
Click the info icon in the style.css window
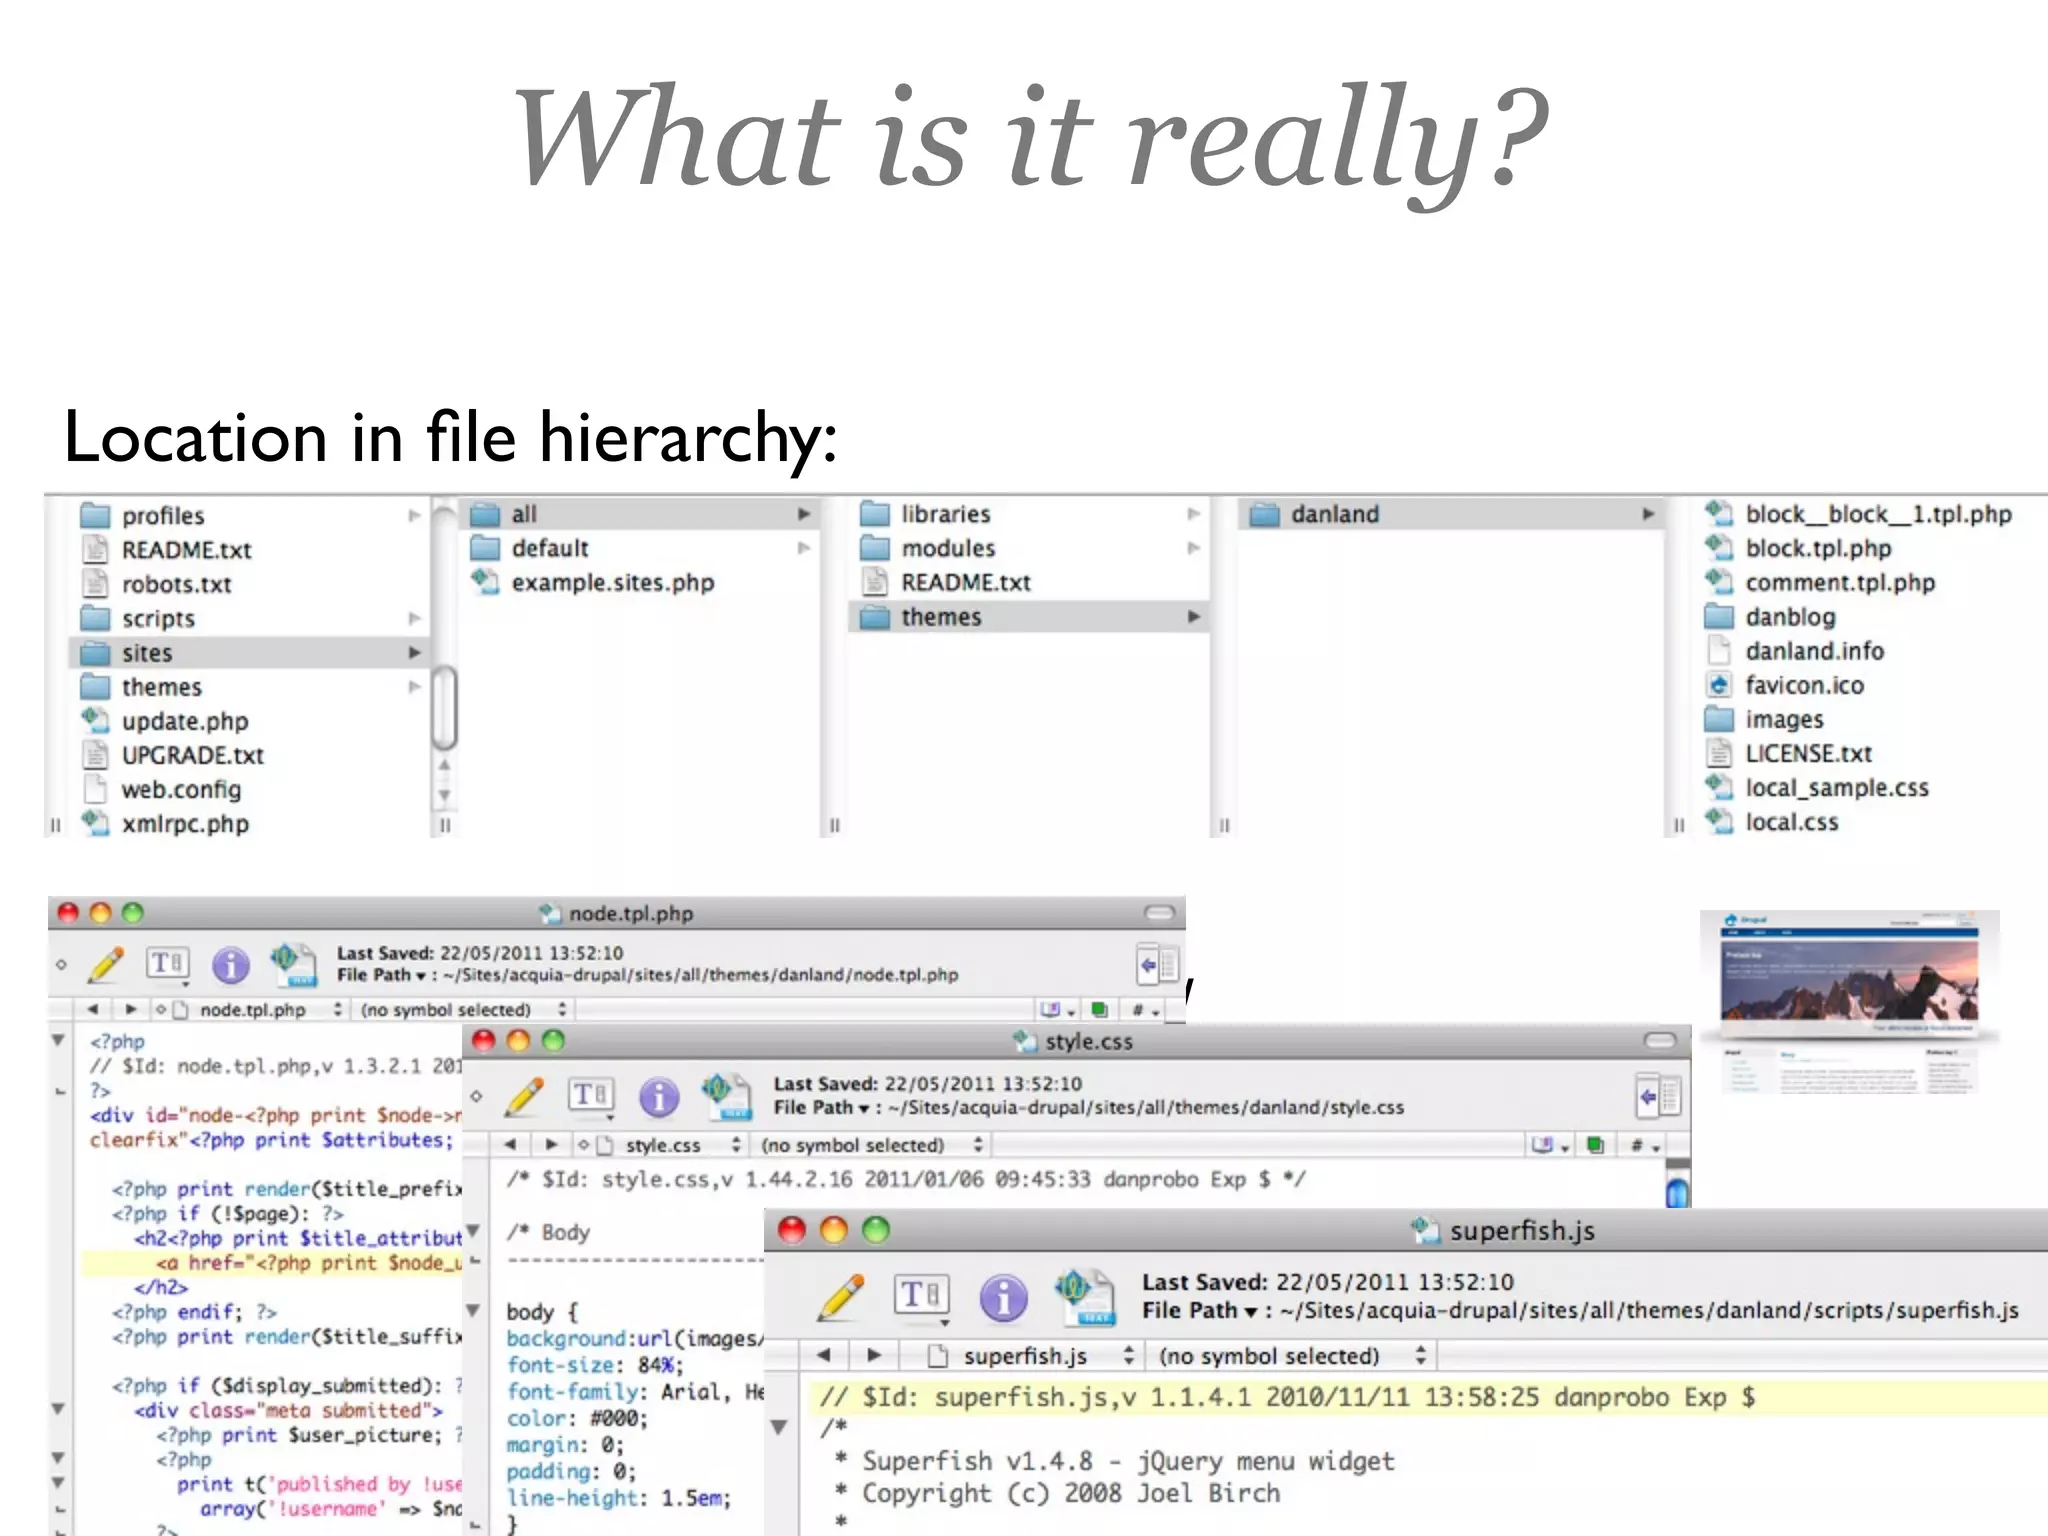pos(658,1098)
